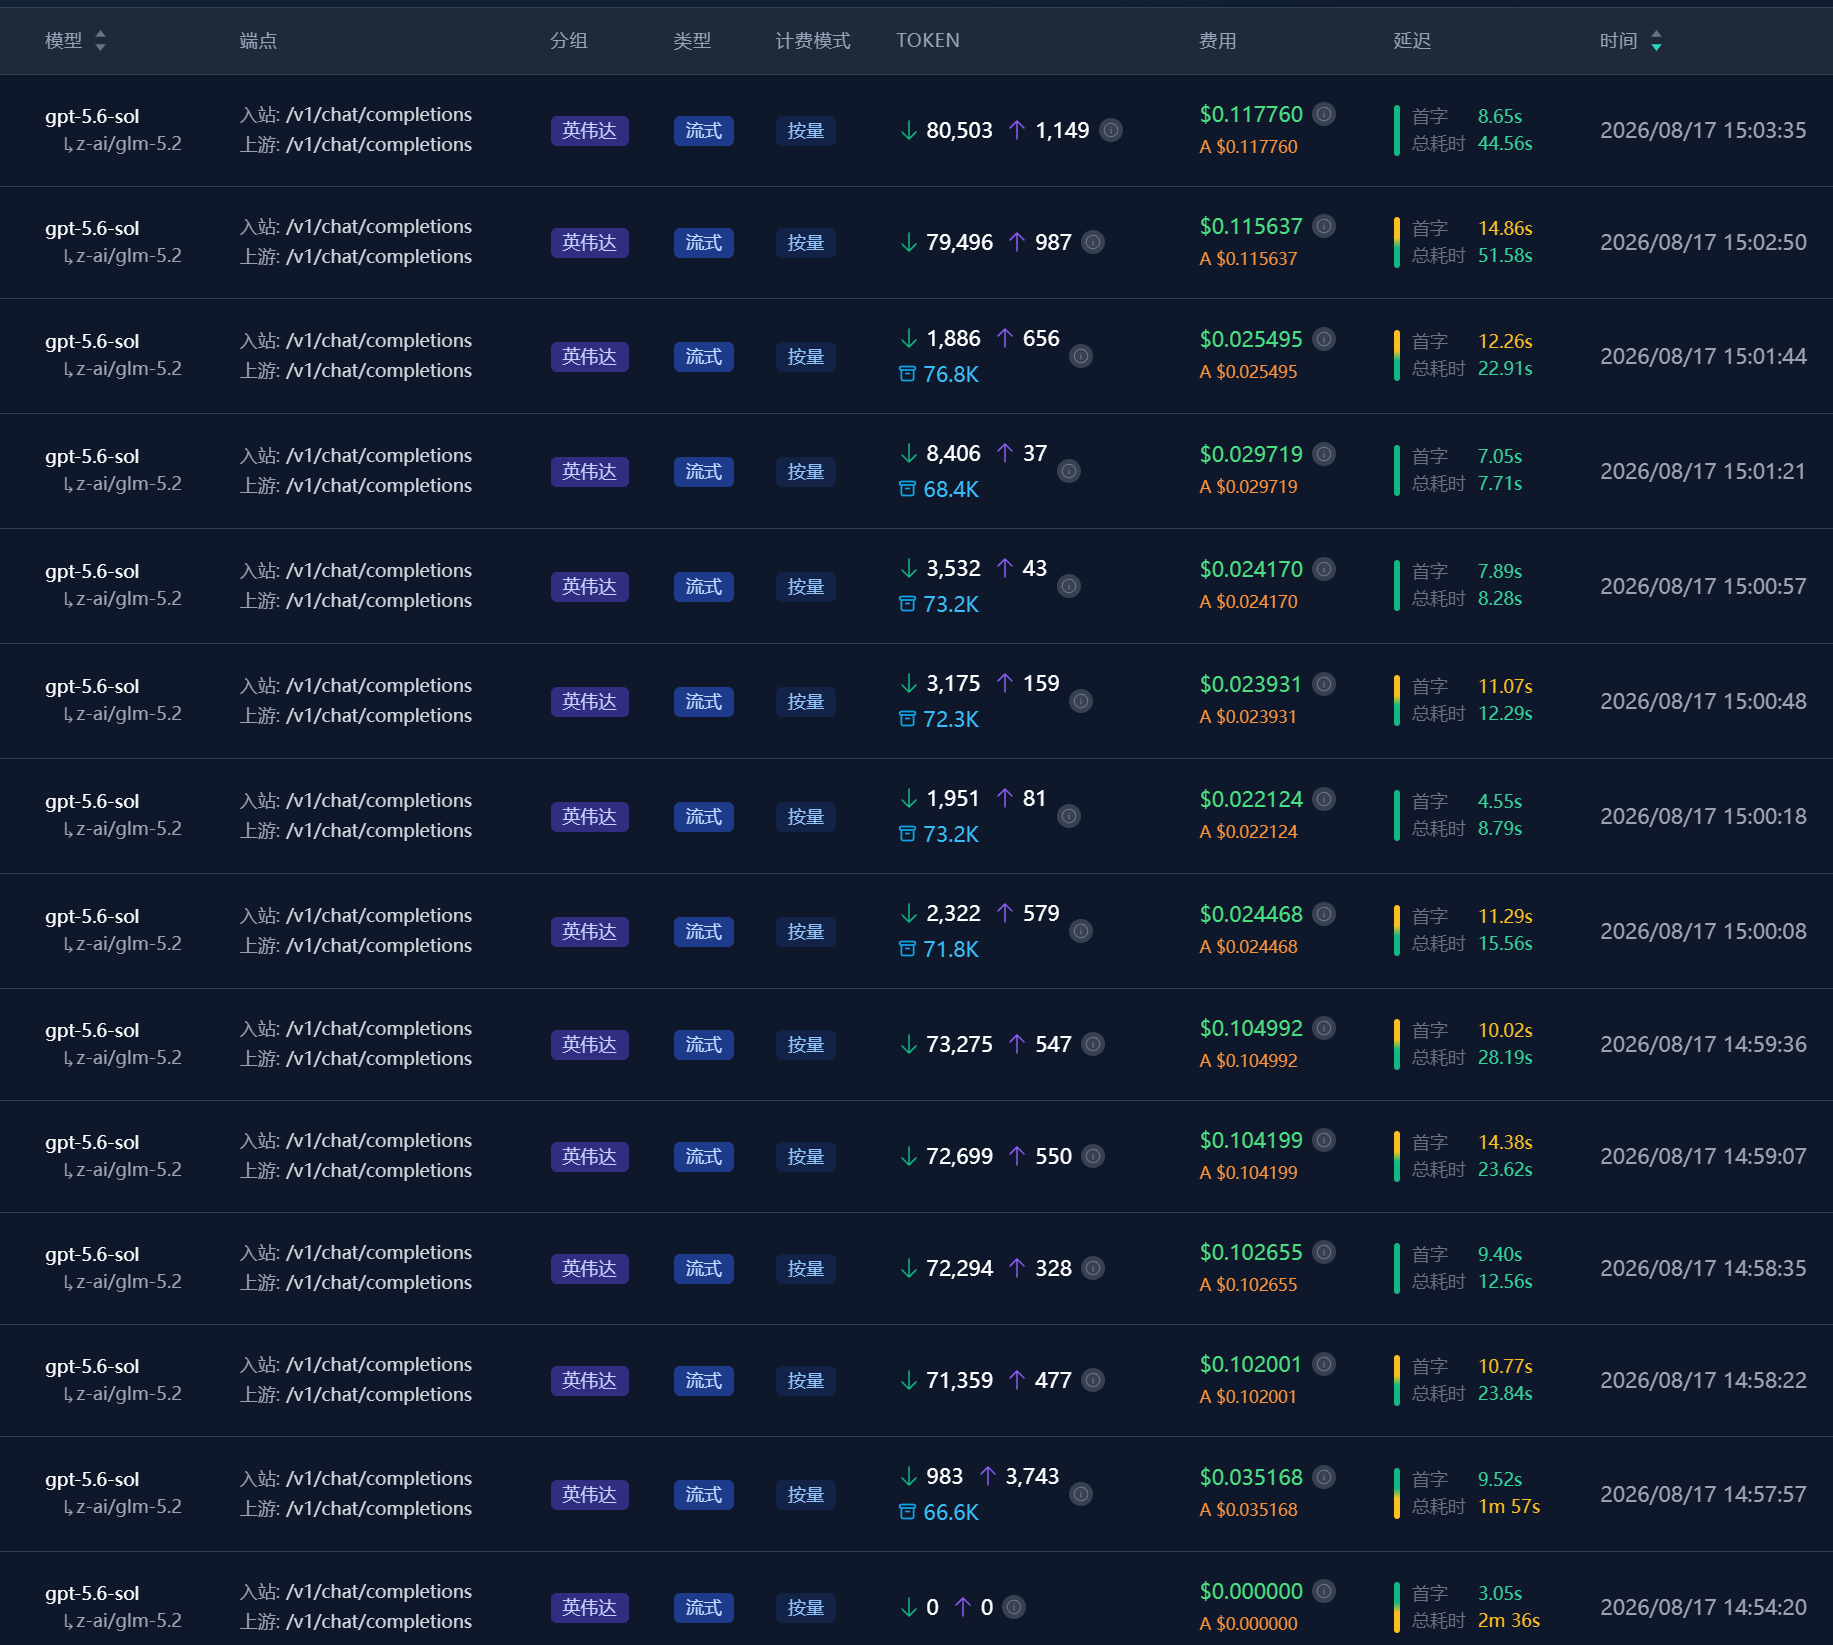
Task: Click the 类型 column header
Action: pos(692,41)
